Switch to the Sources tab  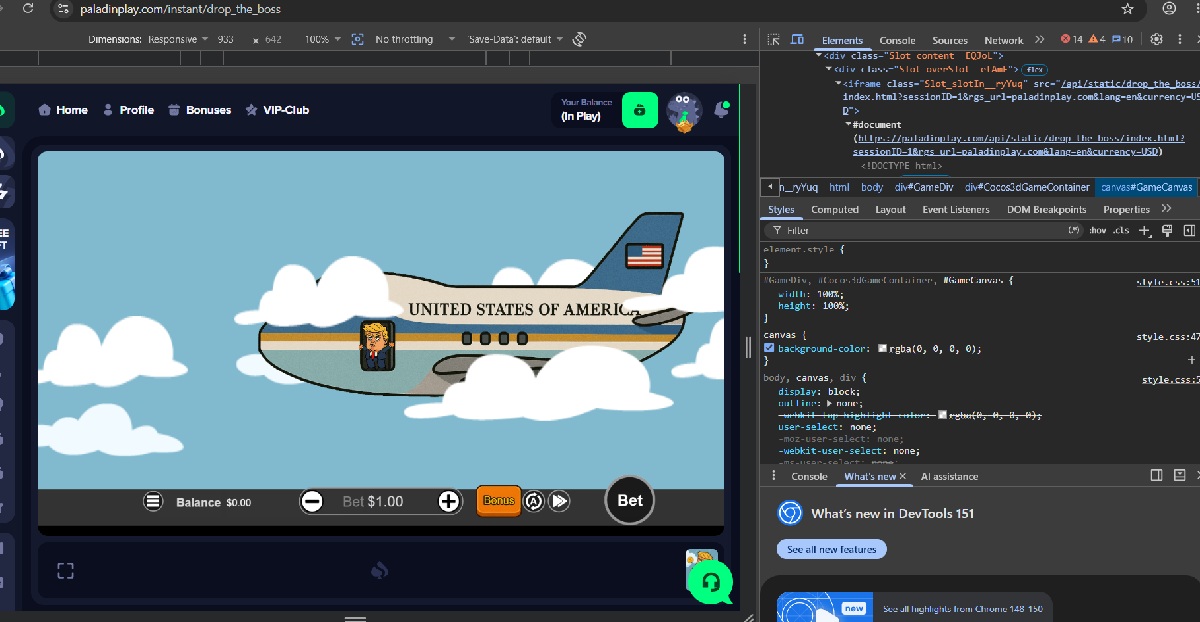[x=950, y=40]
